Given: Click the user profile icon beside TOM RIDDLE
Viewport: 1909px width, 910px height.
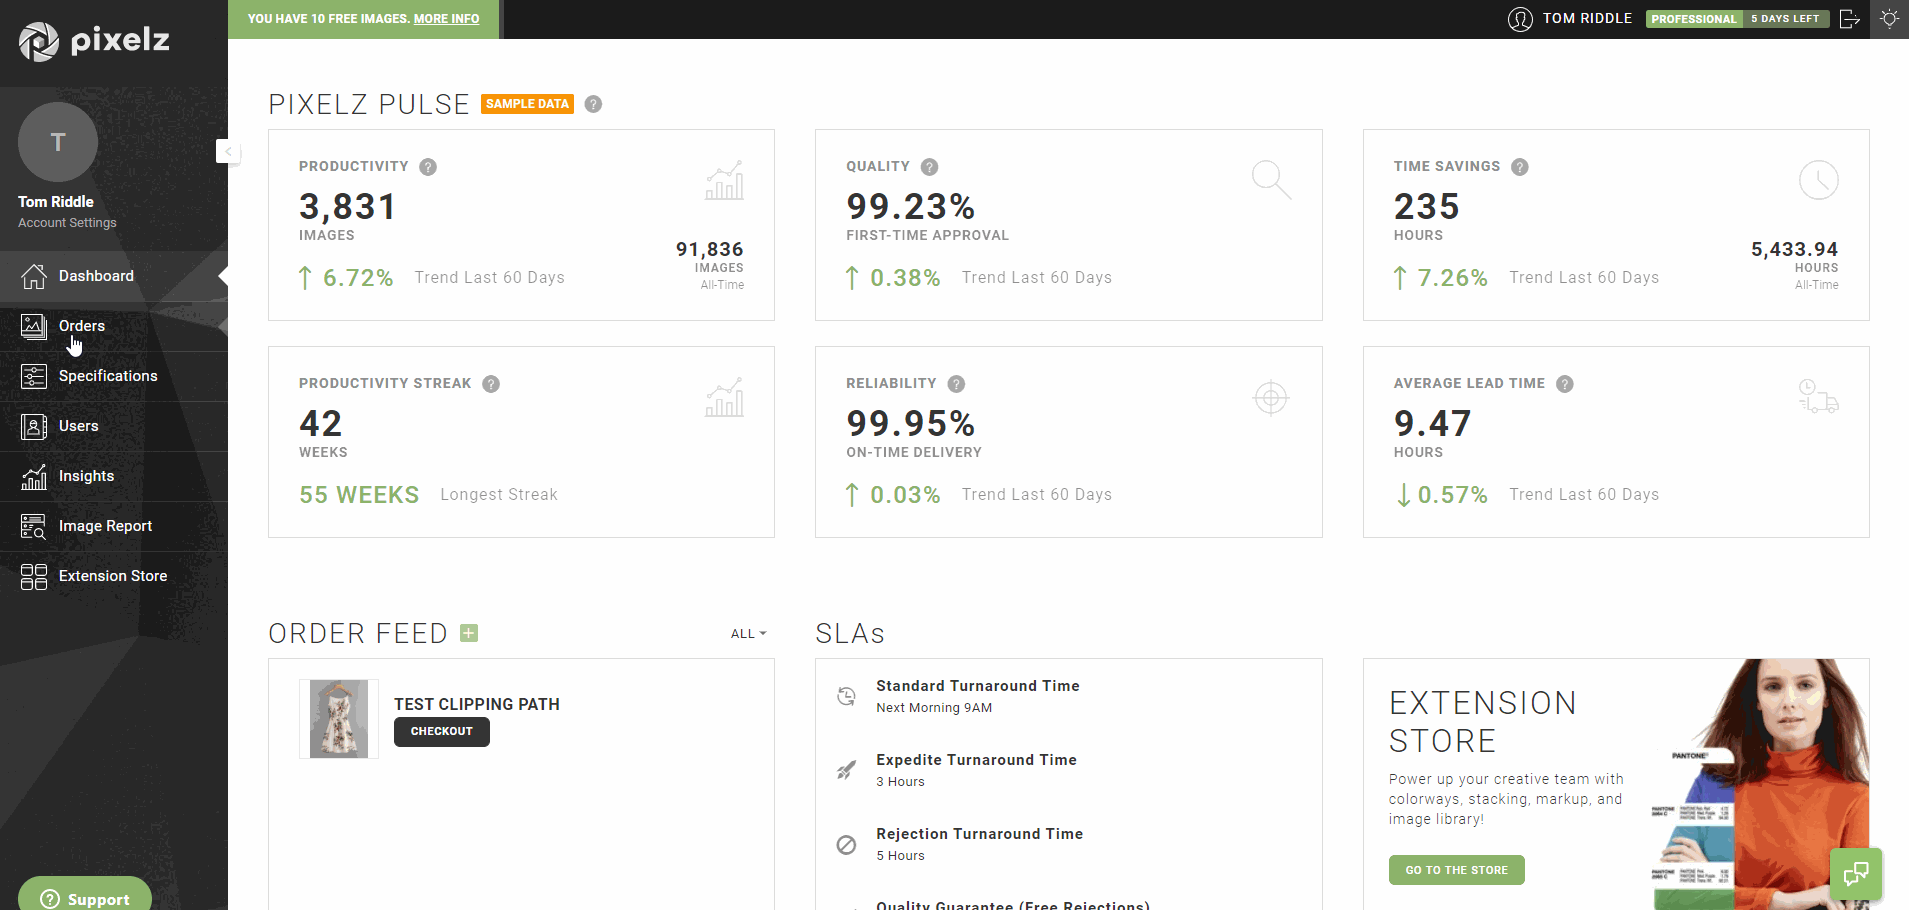Looking at the screenshot, I should click(x=1520, y=19).
